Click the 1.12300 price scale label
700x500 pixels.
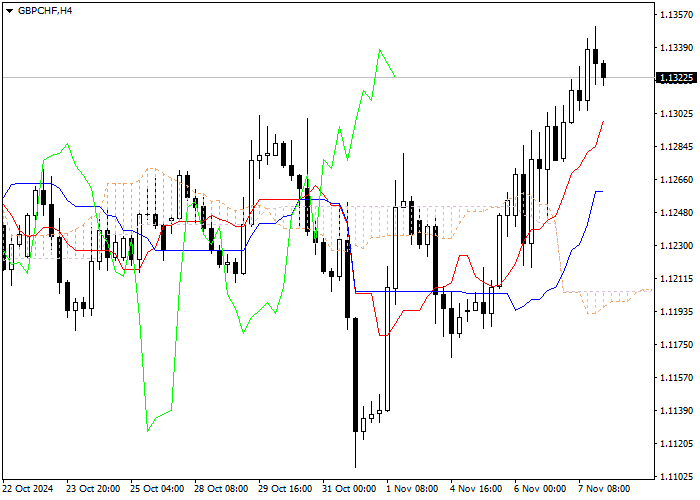pos(676,246)
